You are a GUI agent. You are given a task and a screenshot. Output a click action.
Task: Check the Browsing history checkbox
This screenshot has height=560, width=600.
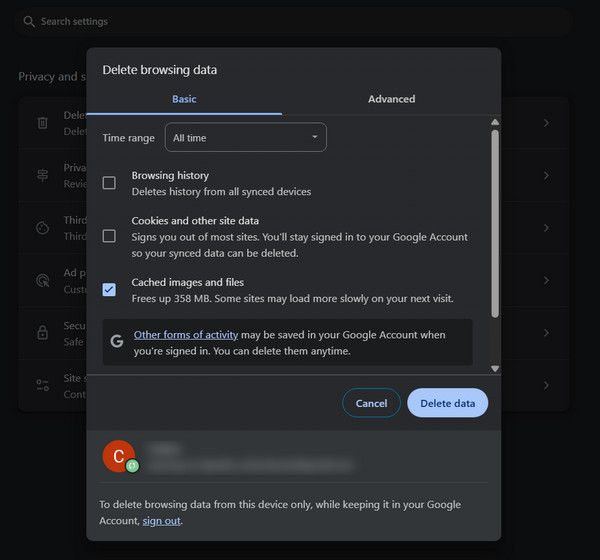point(109,183)
